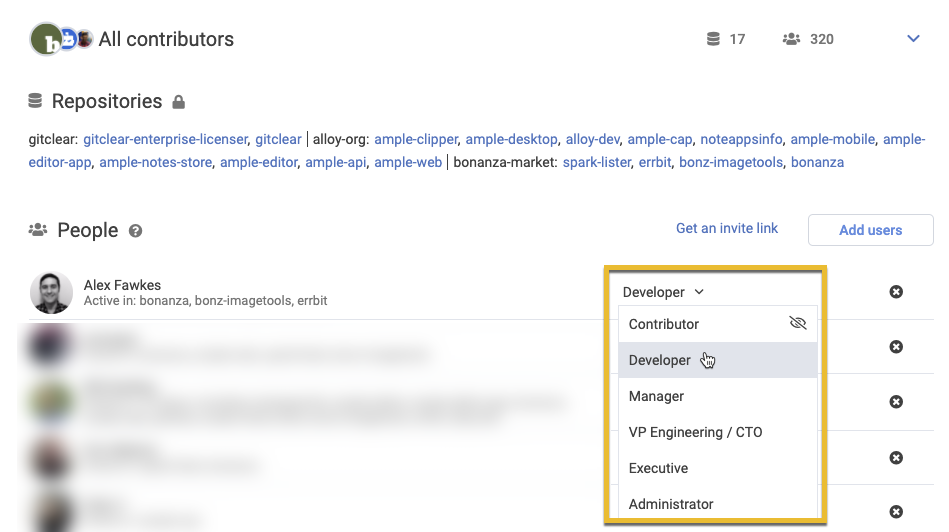The height and width of the screenshot is (532, 949).
Task: Click the repository count icon showing 17
Action: [x=713, y=39]
